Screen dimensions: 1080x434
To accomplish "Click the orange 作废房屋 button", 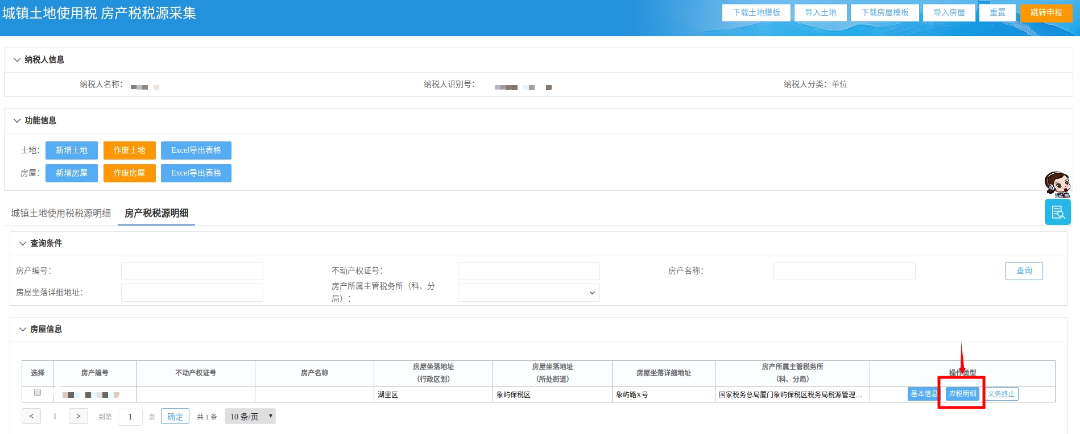I will pos(129,173).
